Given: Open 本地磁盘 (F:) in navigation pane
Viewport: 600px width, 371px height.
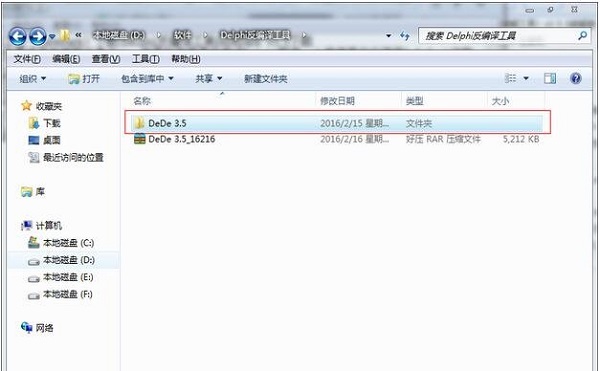Looking at the screenshot, I should (68, 294).
